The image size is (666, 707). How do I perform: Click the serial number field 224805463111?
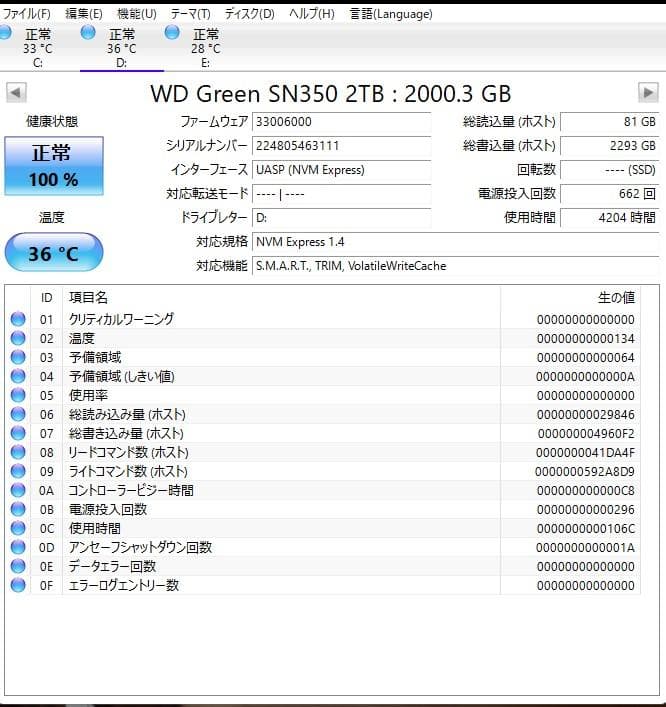pos(341,146)
